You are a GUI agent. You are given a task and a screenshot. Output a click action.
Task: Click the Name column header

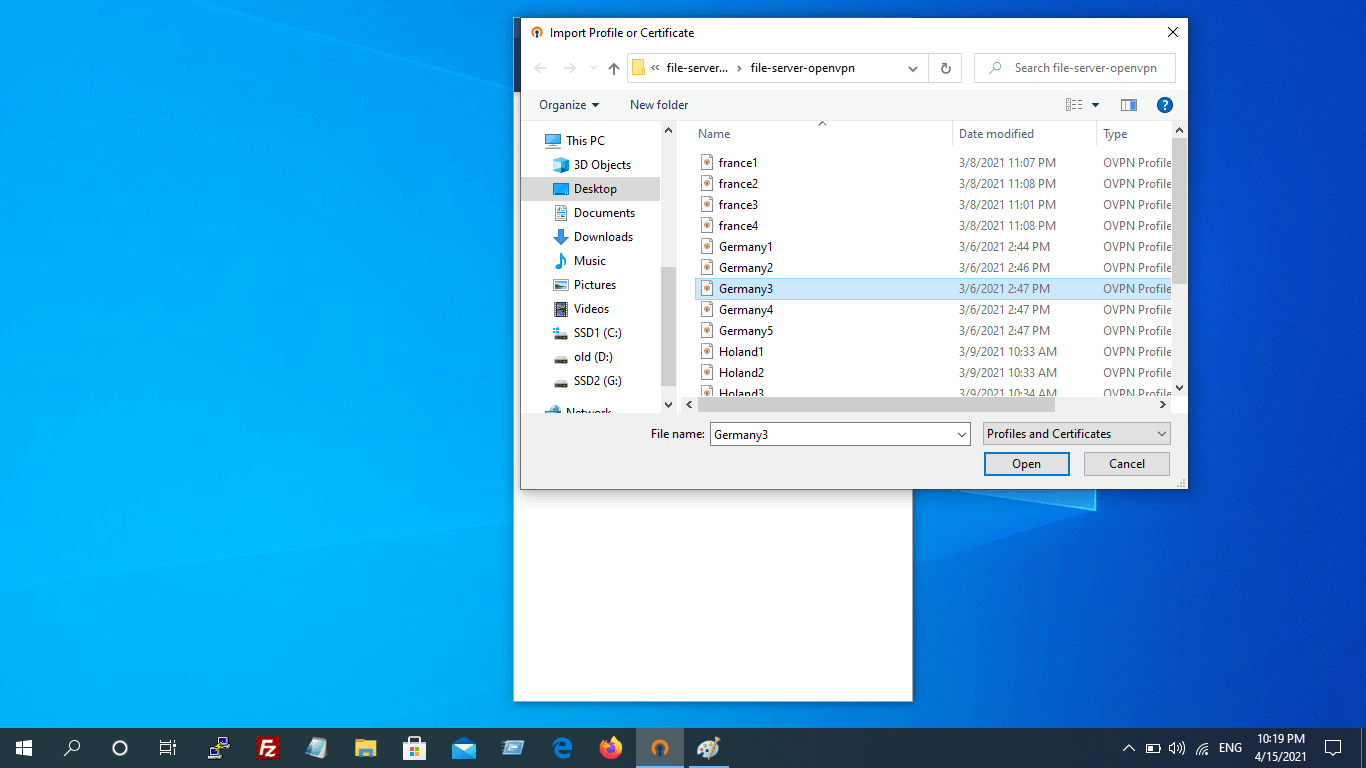[x=714, y=134]
